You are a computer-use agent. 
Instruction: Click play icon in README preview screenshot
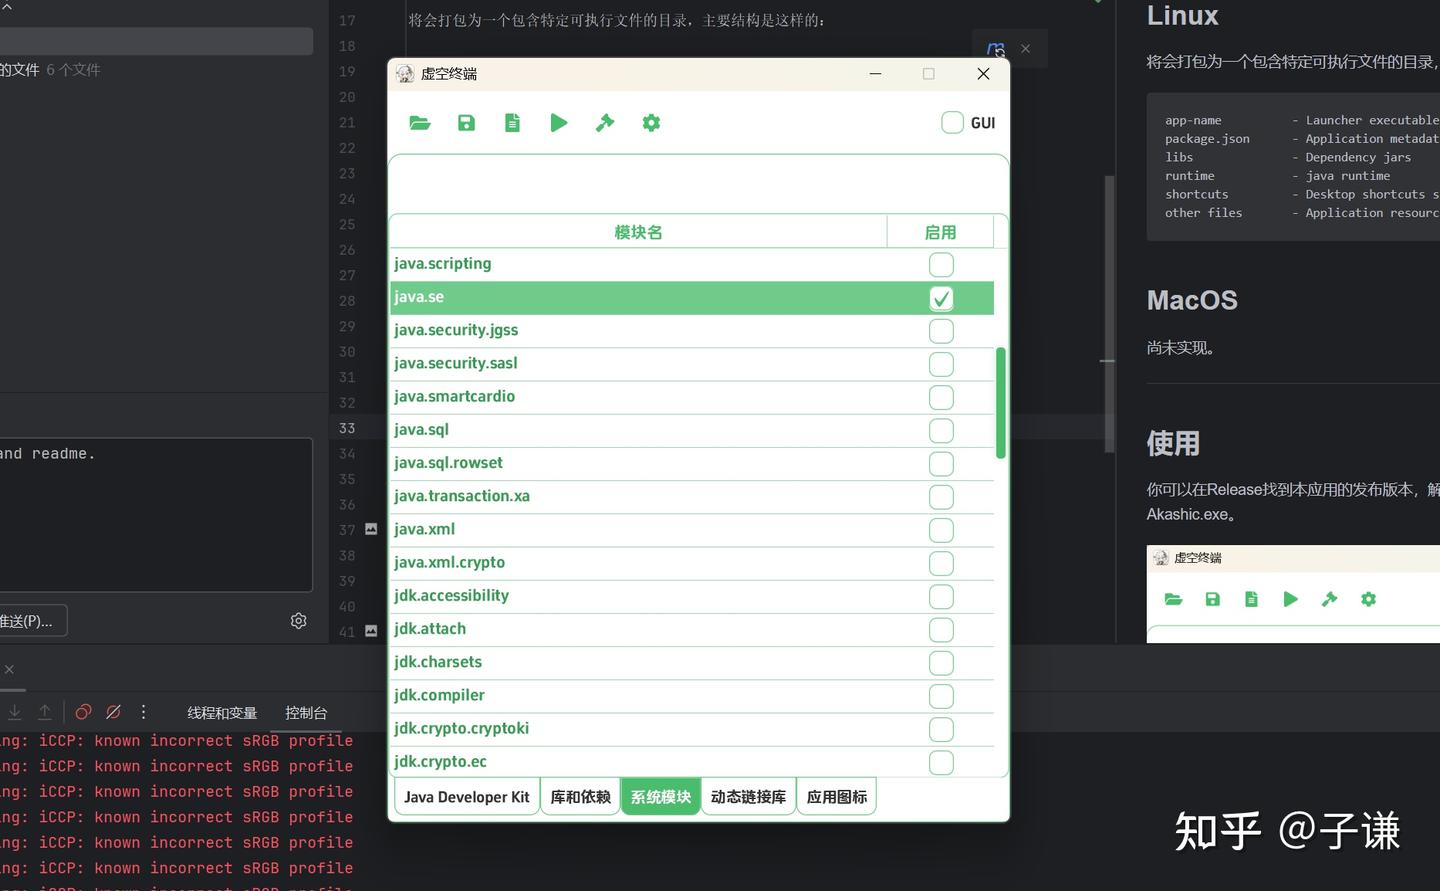(x=1291, y=599)
